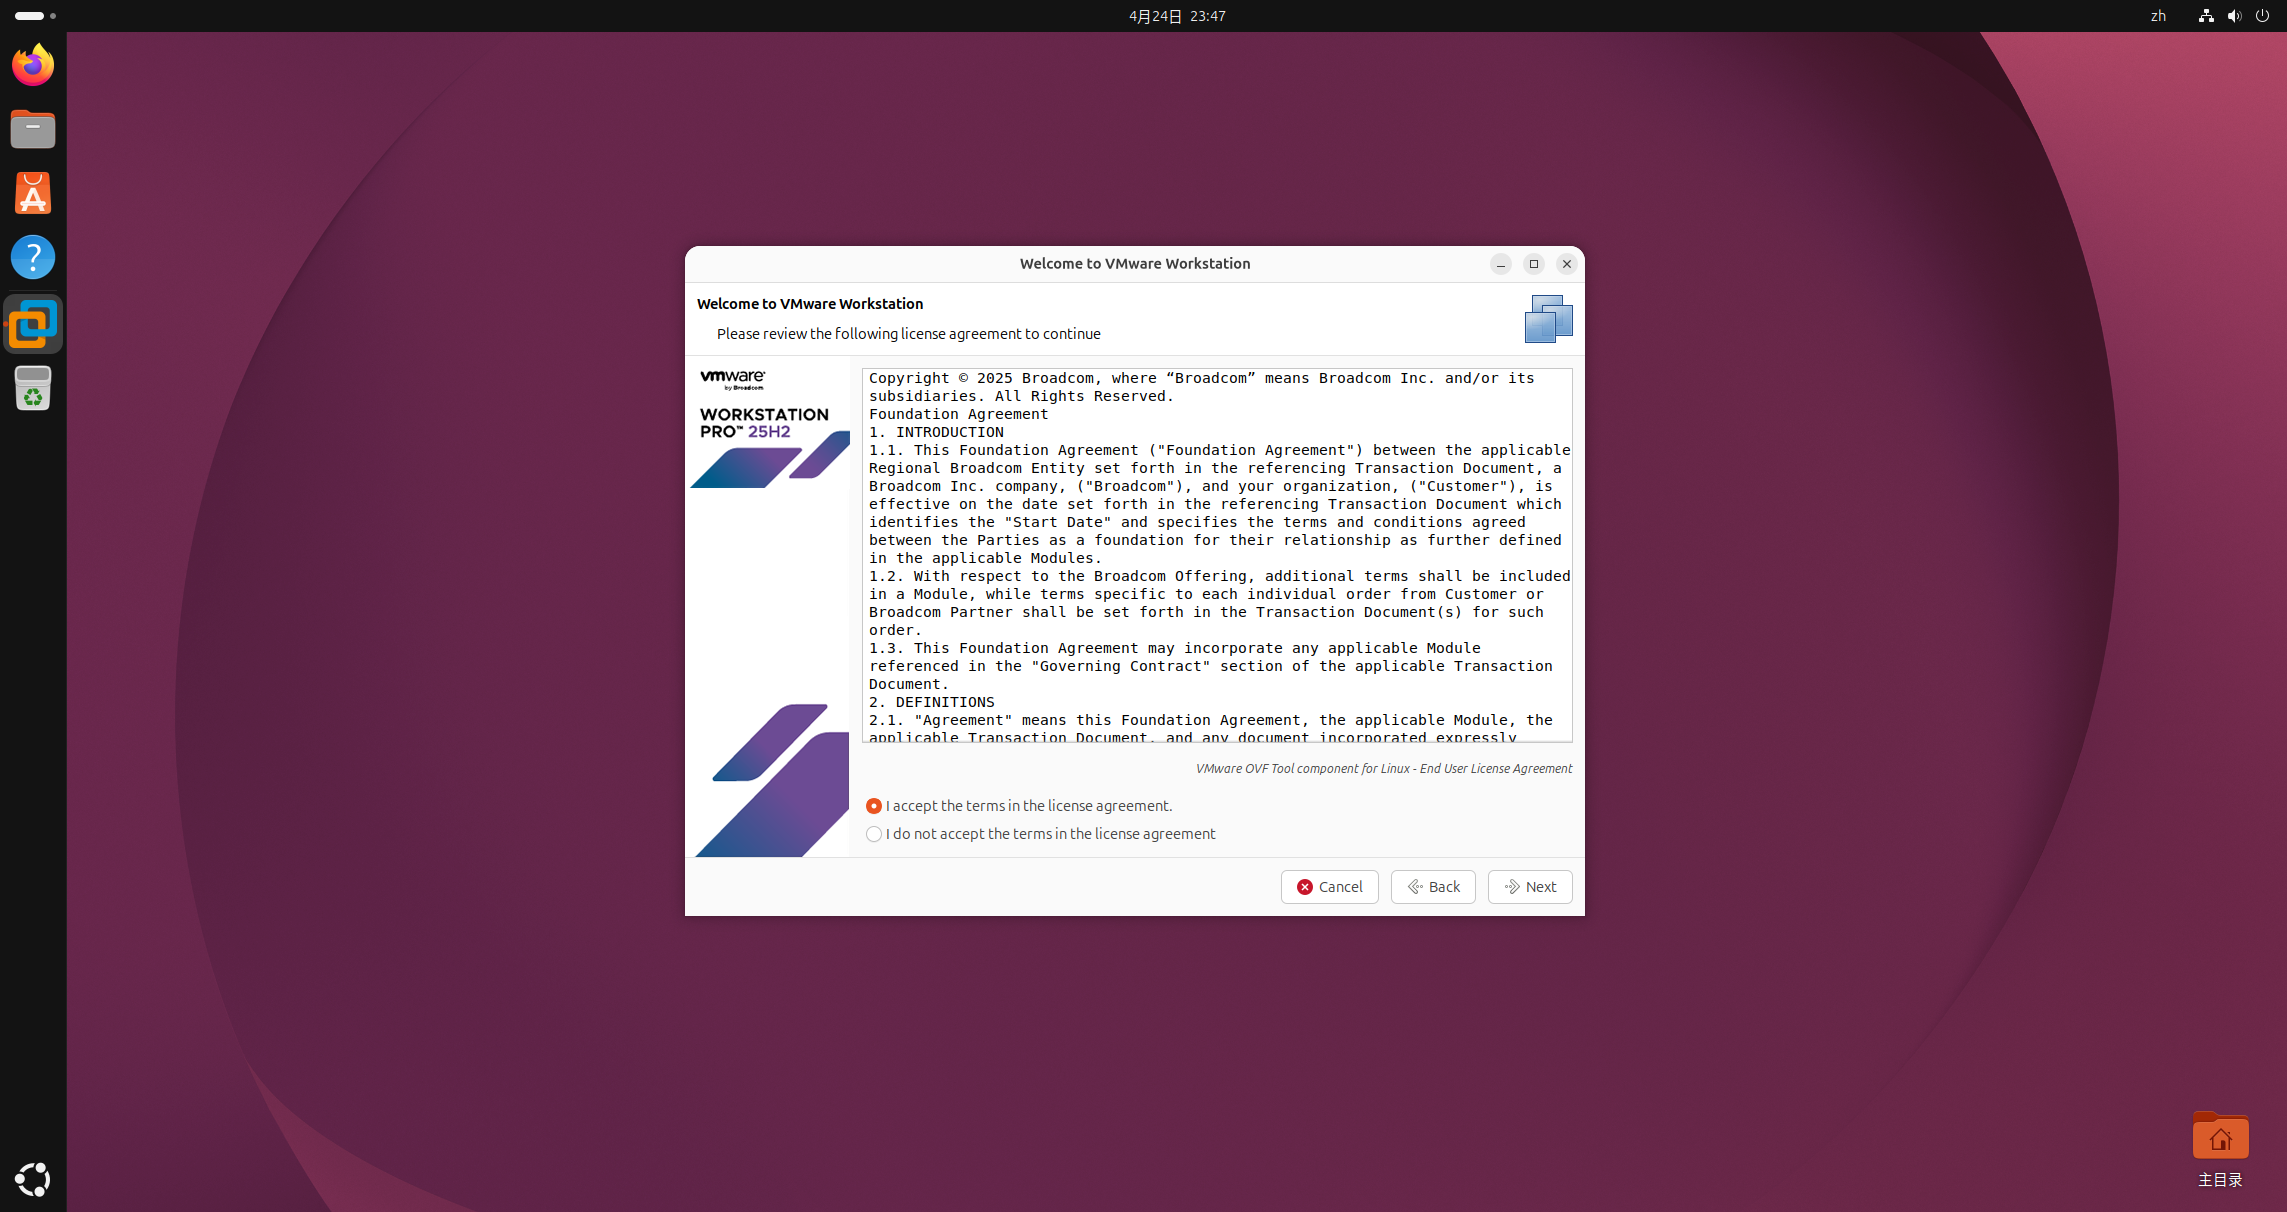2287x1212 pixels.
Task: Open the Trash dock icon
Action: (x=33, y=388)
